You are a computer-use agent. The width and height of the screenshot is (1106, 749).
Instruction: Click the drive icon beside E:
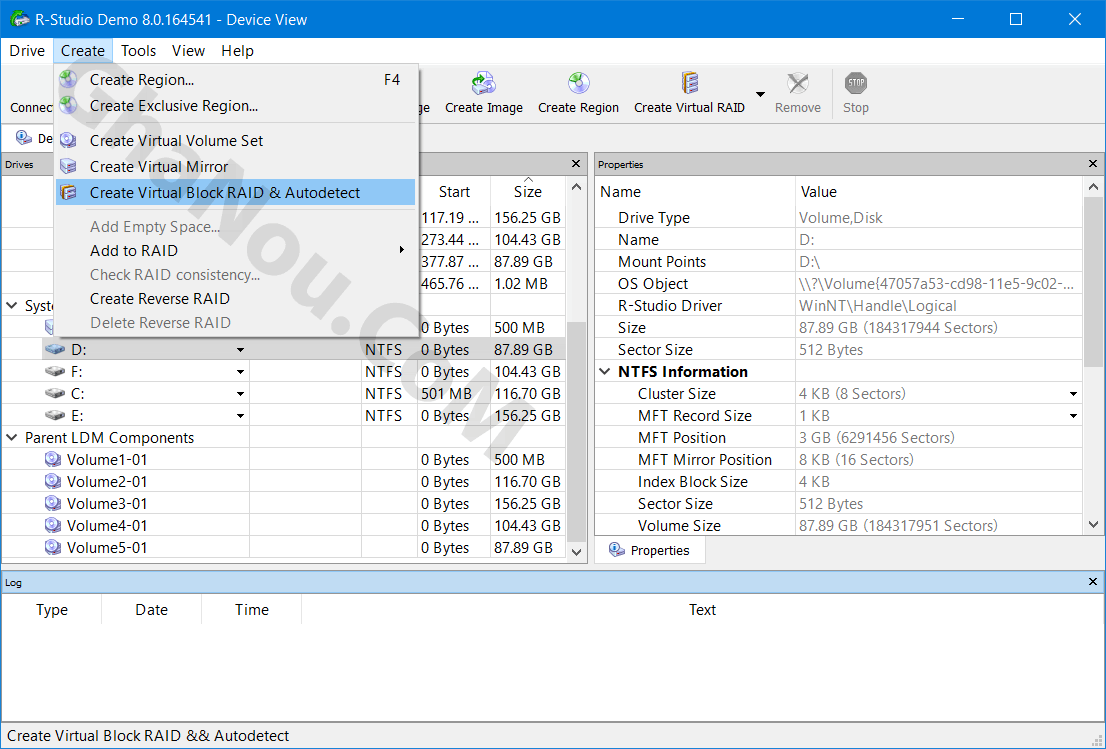[x=55, y=416]
